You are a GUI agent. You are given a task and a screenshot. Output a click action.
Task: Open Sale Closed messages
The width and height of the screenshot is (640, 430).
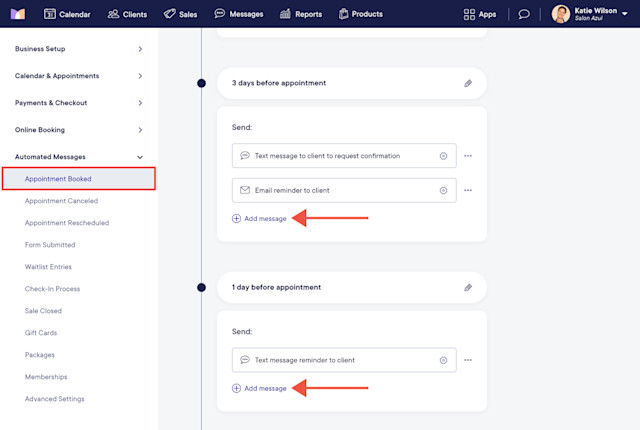(x=43, y=311)
